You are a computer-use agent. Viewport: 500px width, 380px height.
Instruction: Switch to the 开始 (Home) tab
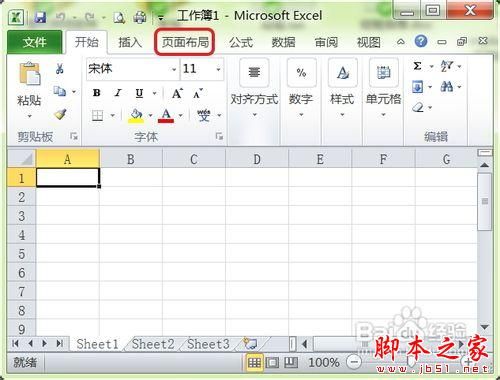(86, 42)
